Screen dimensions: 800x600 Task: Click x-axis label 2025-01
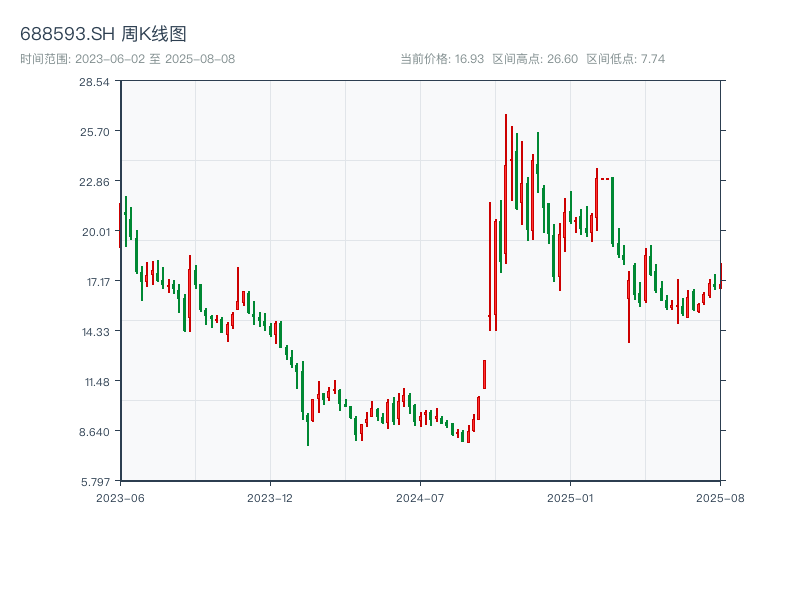tap(570, 498)
